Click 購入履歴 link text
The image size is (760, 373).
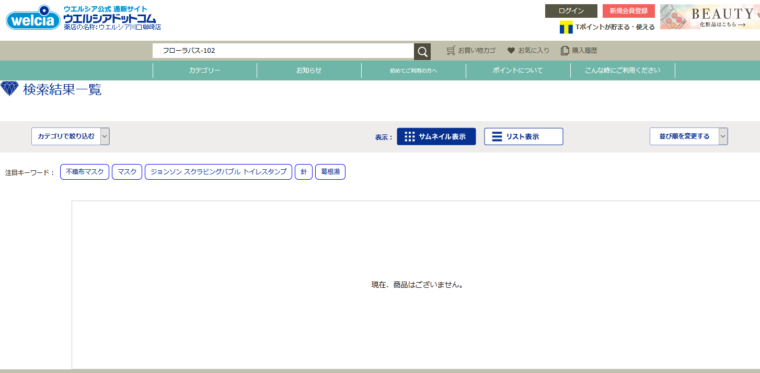pyautogui.click(x=585, y=50)
